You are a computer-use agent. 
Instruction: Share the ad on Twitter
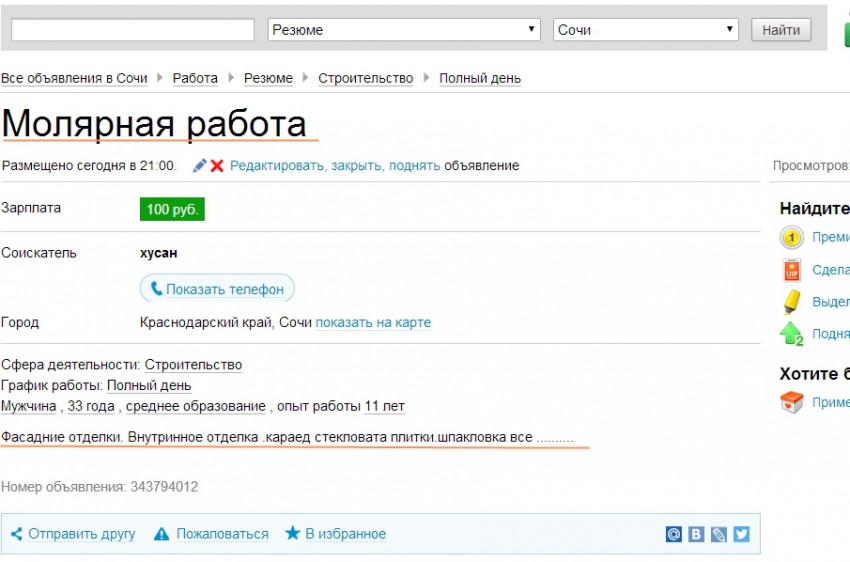pyautogui.click(x=741, y=534)
